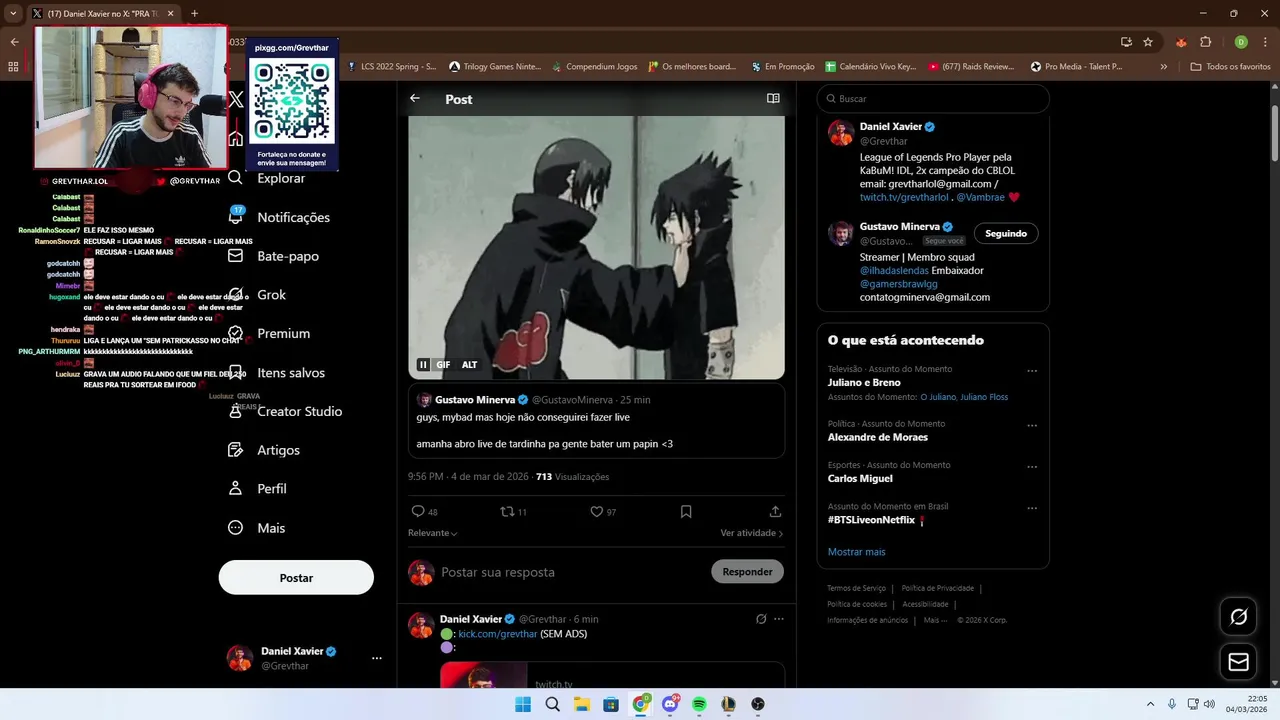Image resolution: width=1280 pixels, height=720 pixels.
Task: Open a new Chrome tab
Action: point(194,14)
